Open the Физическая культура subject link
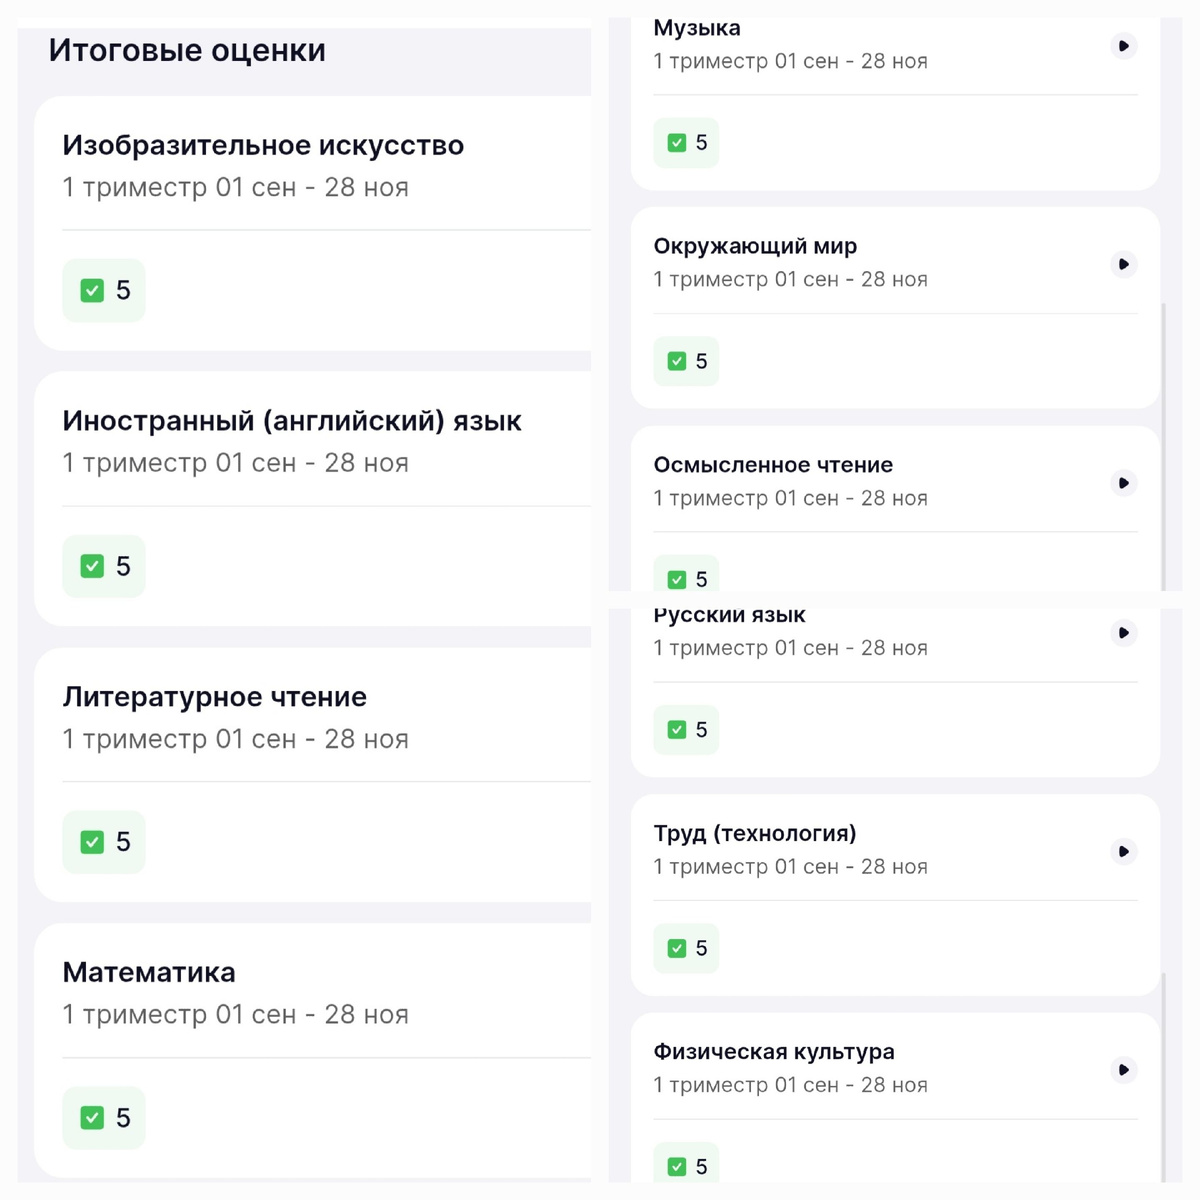Screen dimensions: 1200x1200 click(774, 1051)
